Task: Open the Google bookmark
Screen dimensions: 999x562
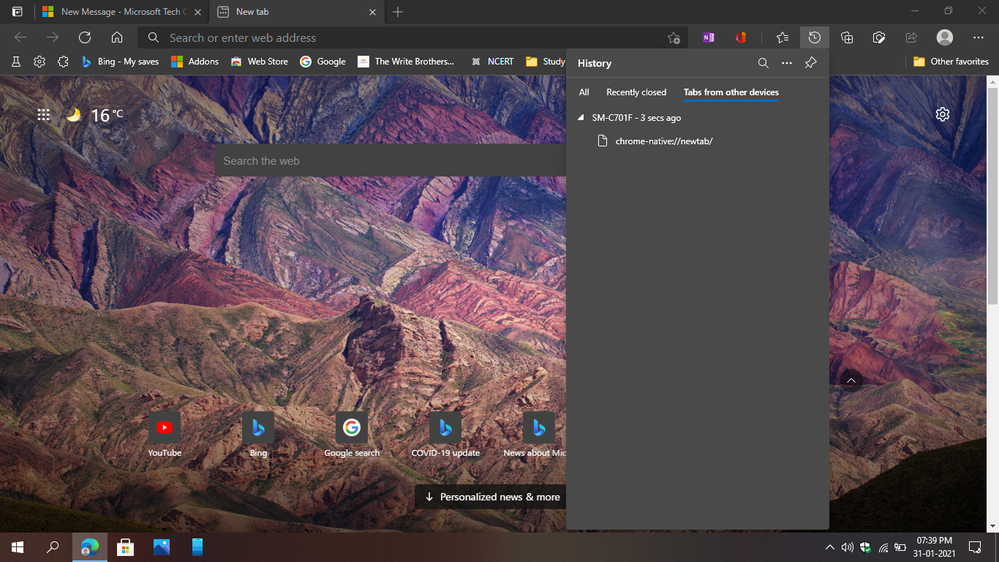Action: click(323, 62)
